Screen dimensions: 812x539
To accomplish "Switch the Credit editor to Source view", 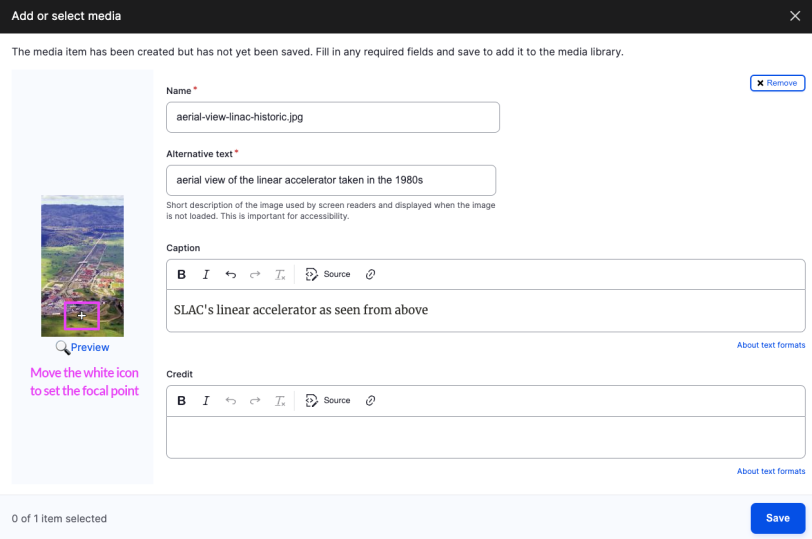I will coord(328,401).
